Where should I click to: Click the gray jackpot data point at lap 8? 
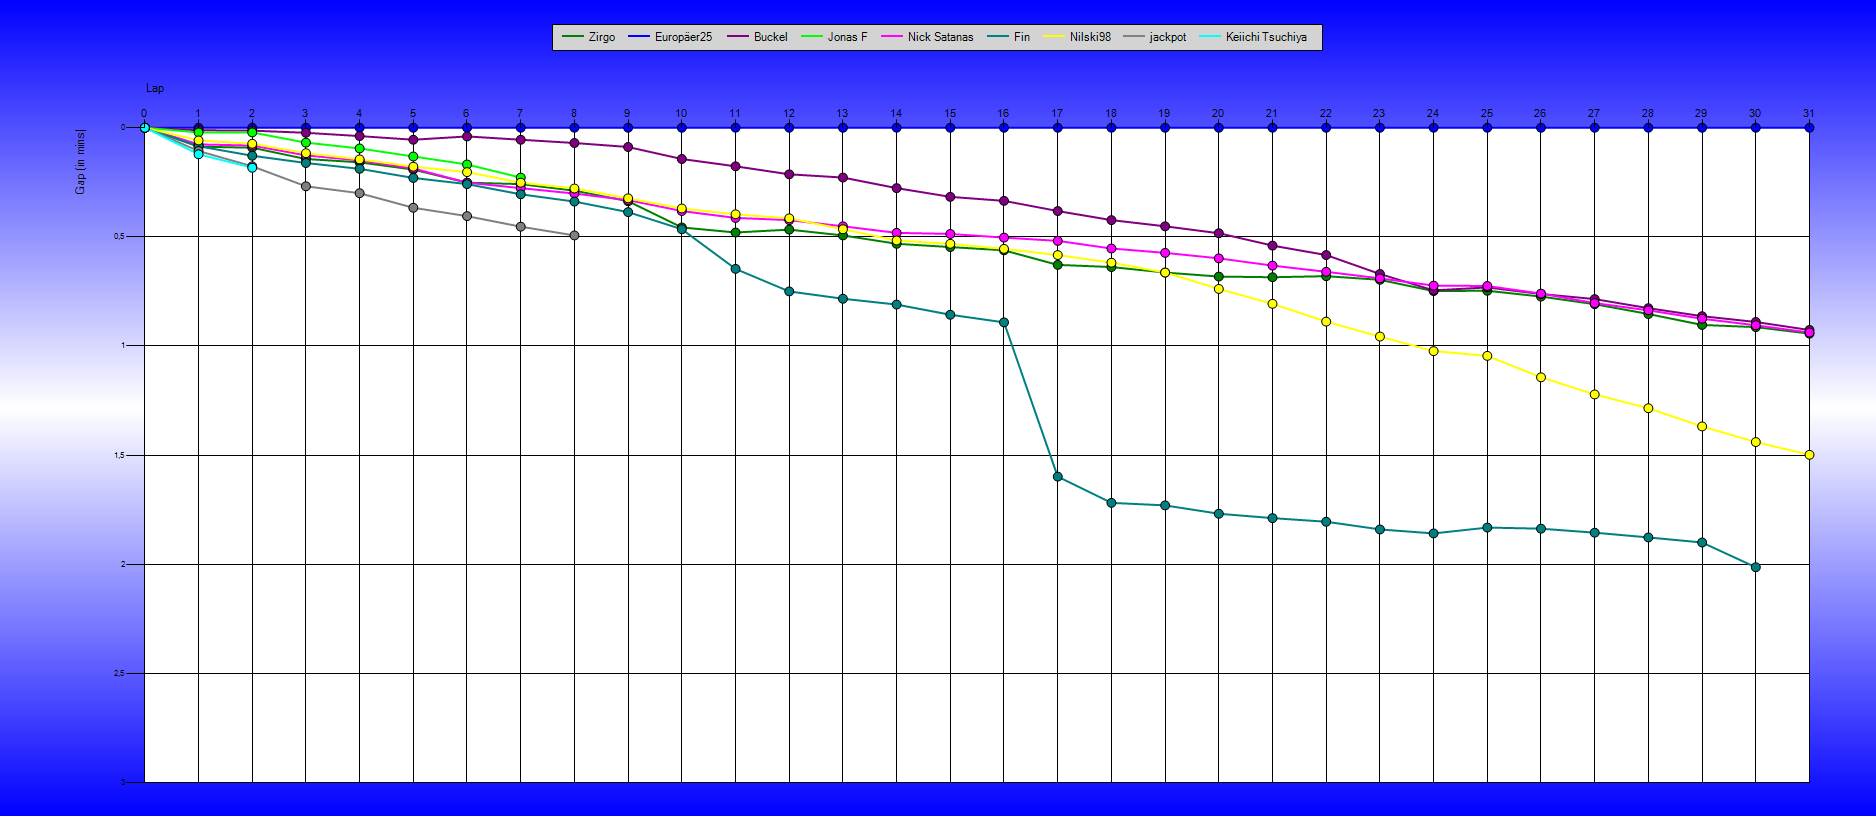[574, 236]
